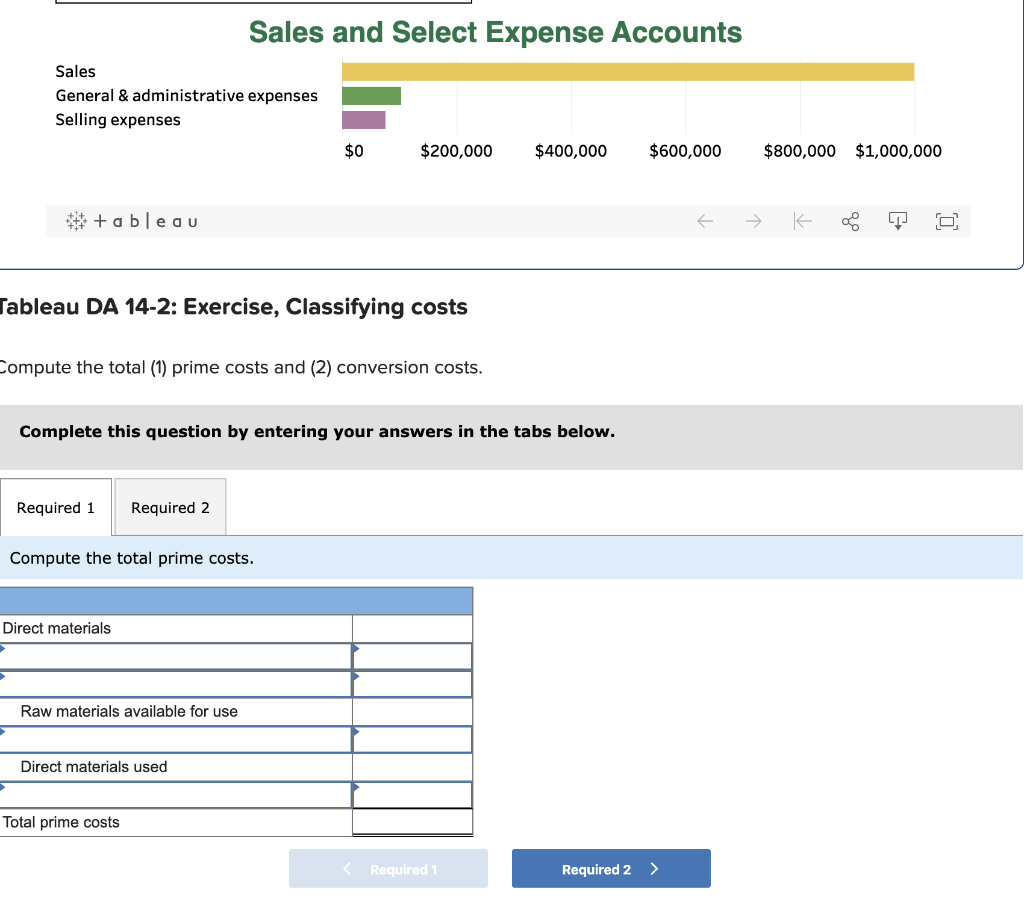The image size is (1024, 919).
Task: Click the Tableau logo
Action: coord(131,221)
